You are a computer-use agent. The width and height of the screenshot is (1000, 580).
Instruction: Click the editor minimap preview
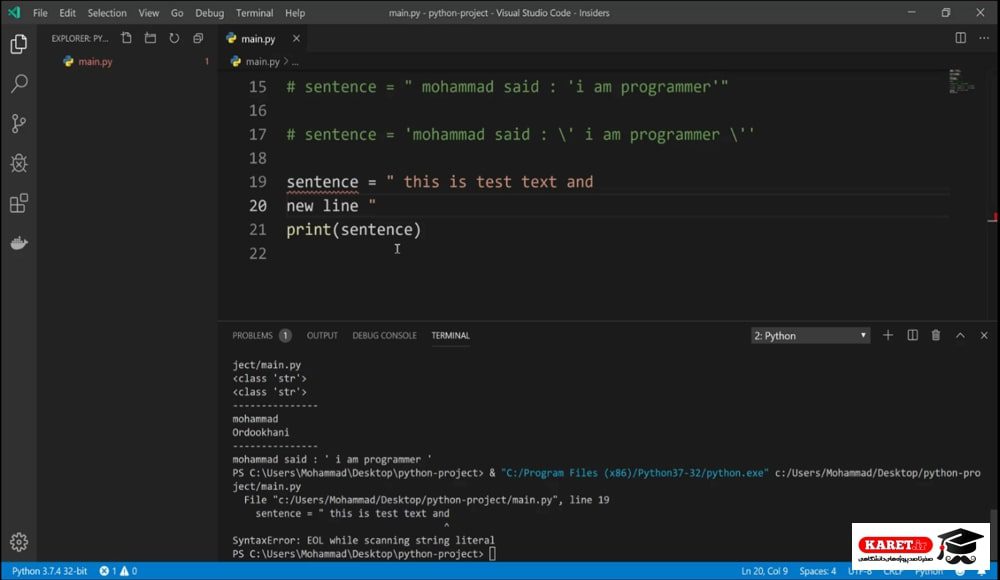click(961, 81)
